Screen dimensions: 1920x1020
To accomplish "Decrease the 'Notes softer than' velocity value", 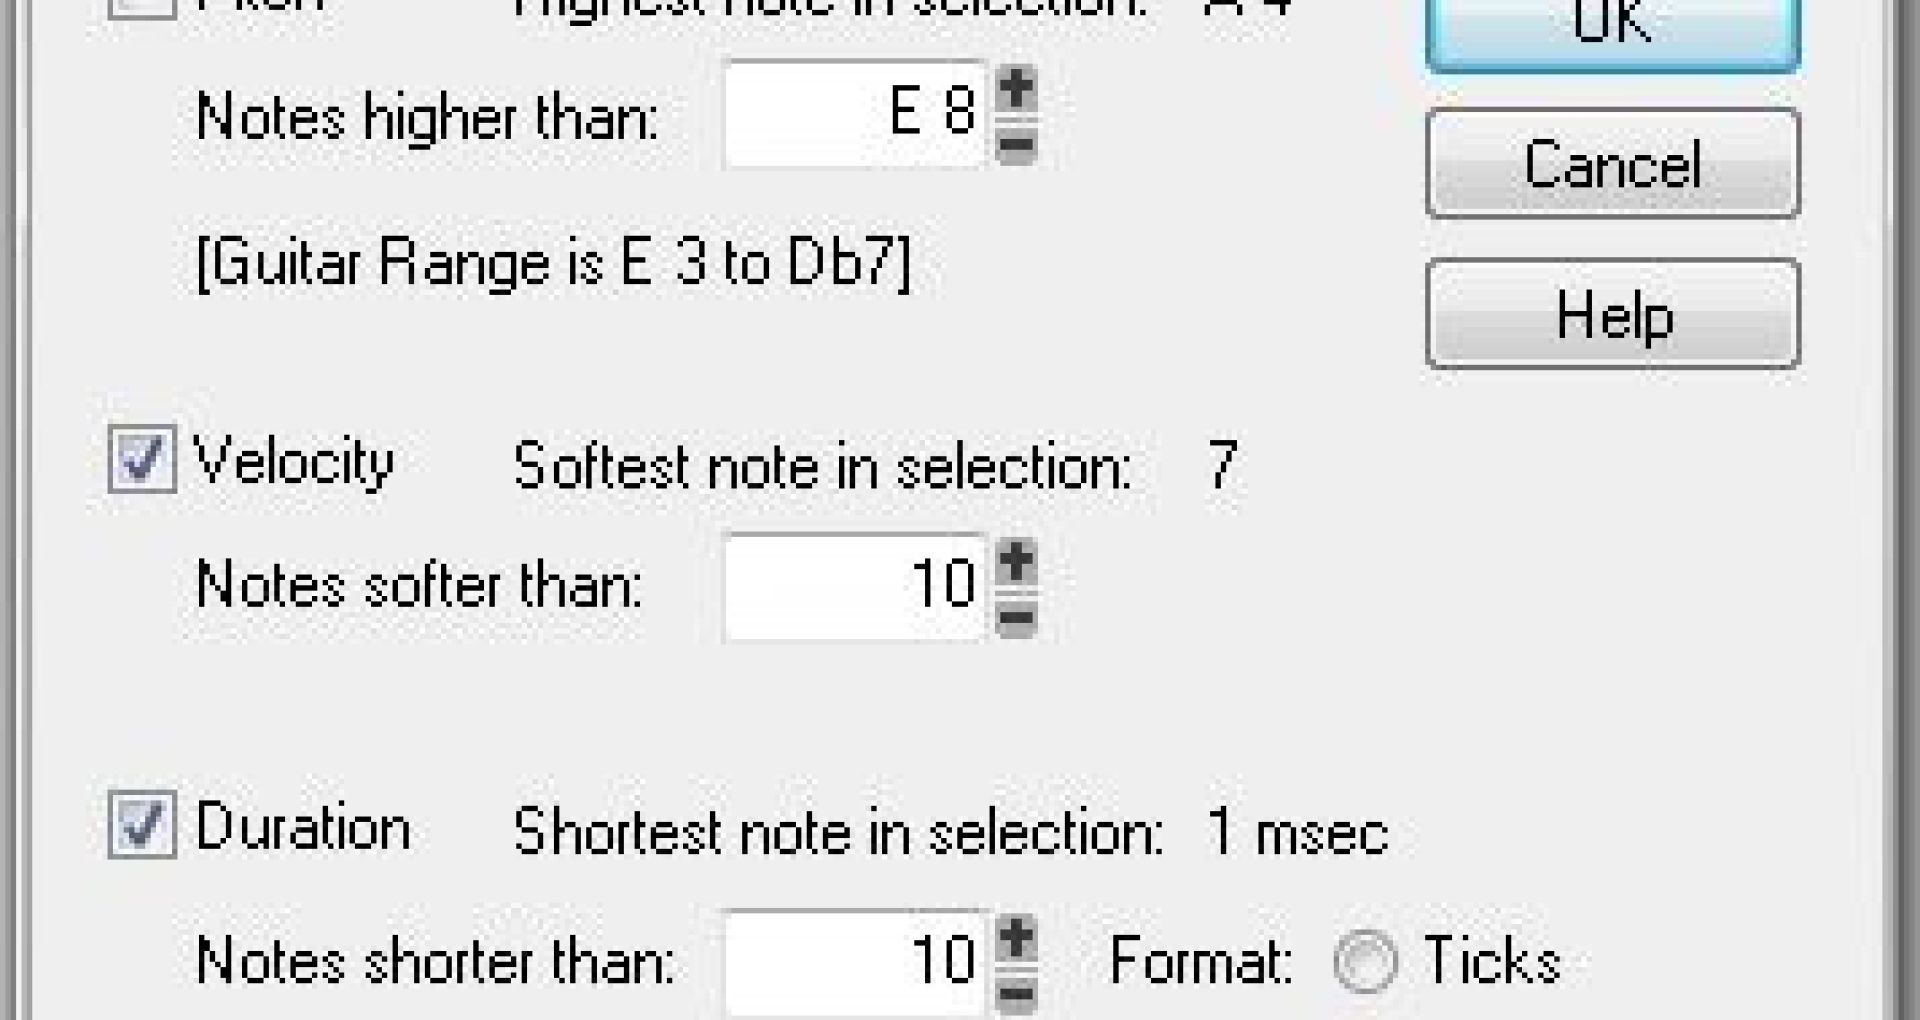I will pyautogui.click(x=1017, y=618).
